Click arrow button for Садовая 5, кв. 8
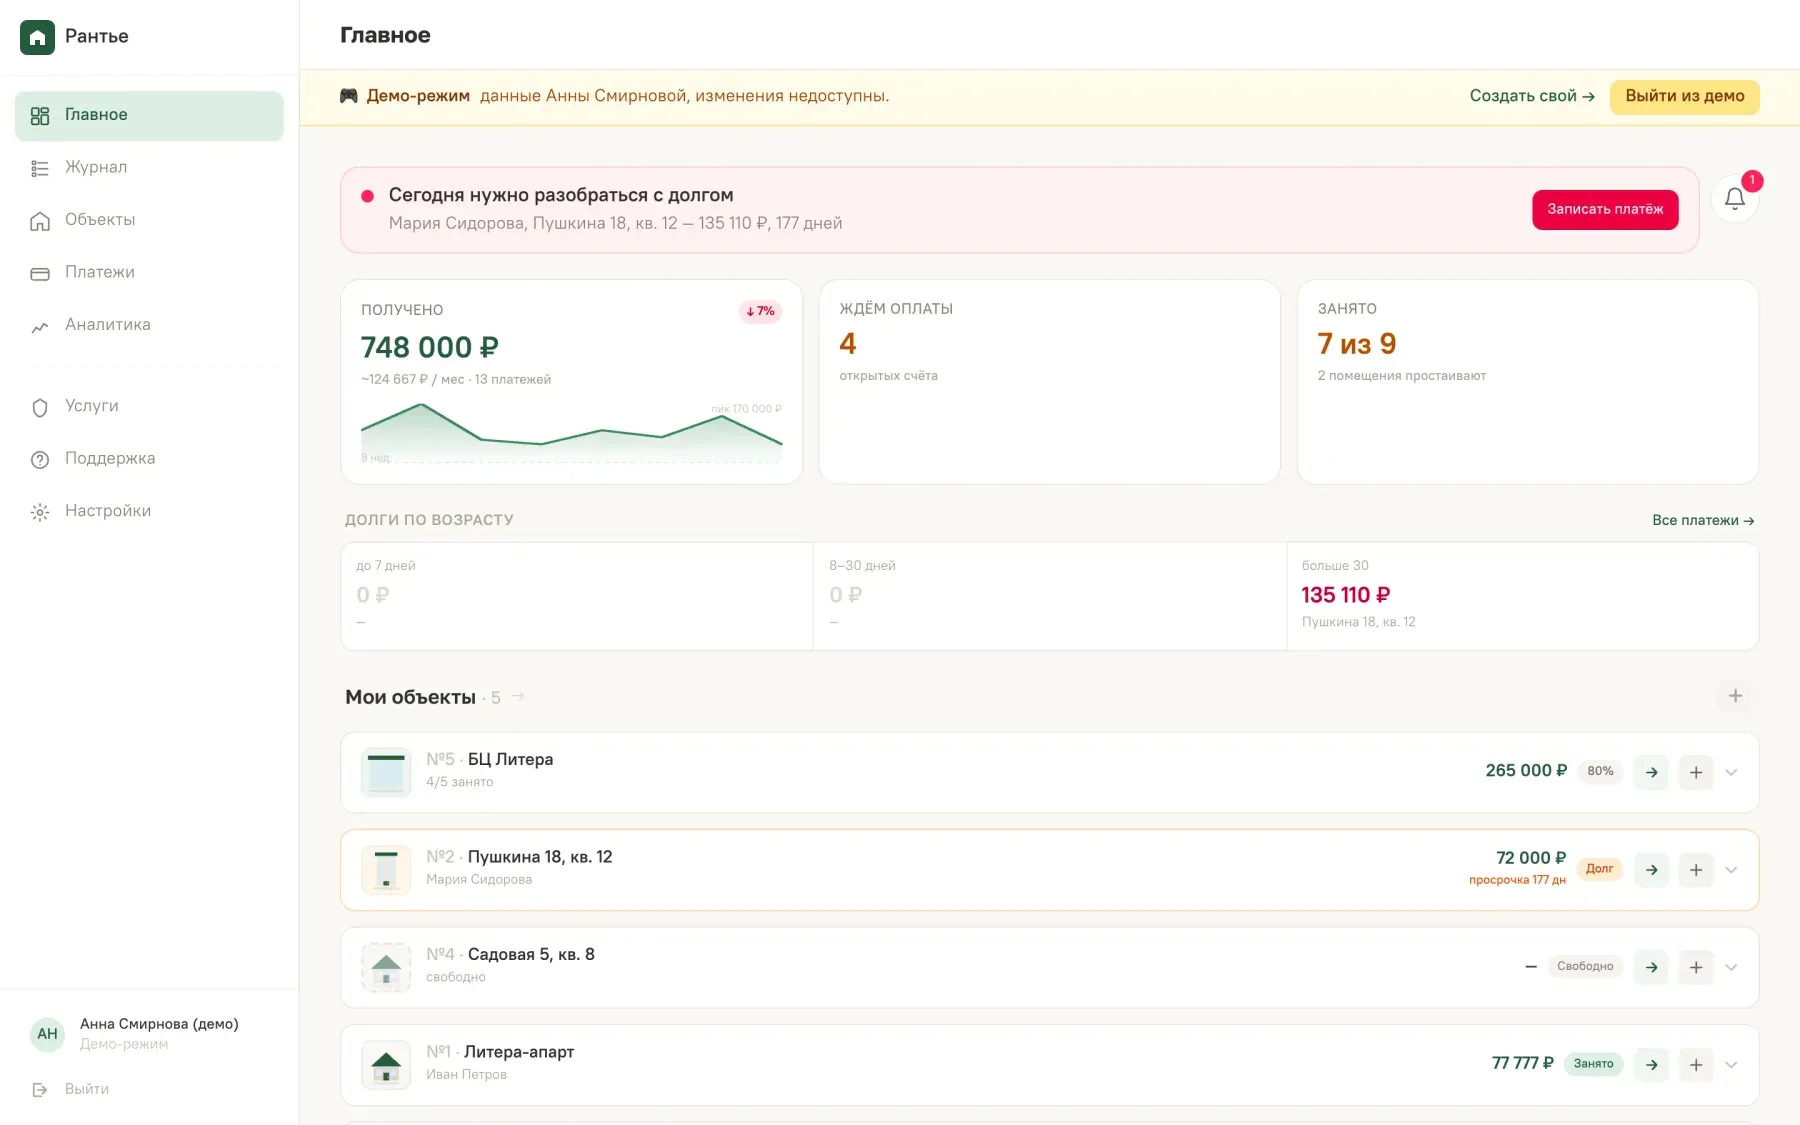1800x1125 pixels. coord(1651,967)
